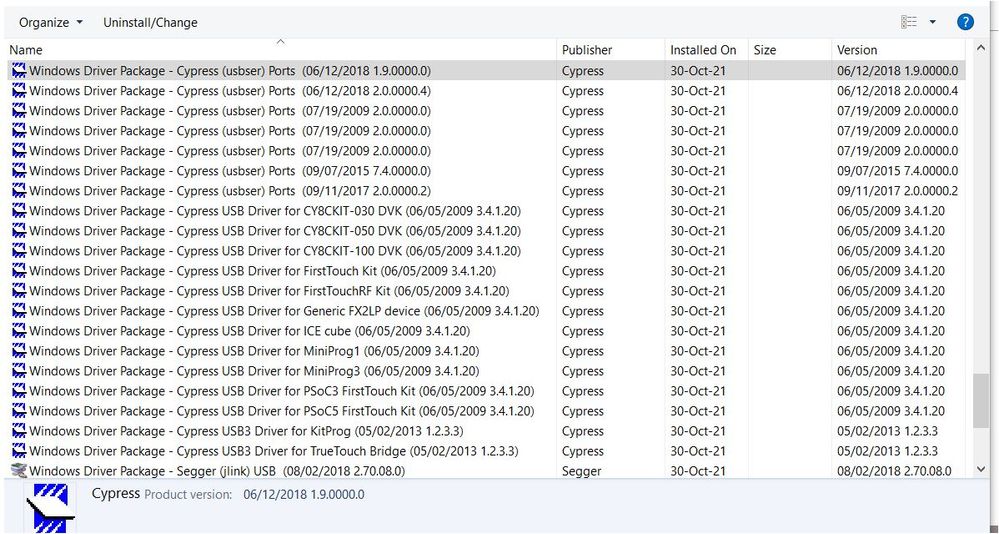
Task: Select Segger (jlink) USB driver package entry
Action: click(x=486, y=471)
